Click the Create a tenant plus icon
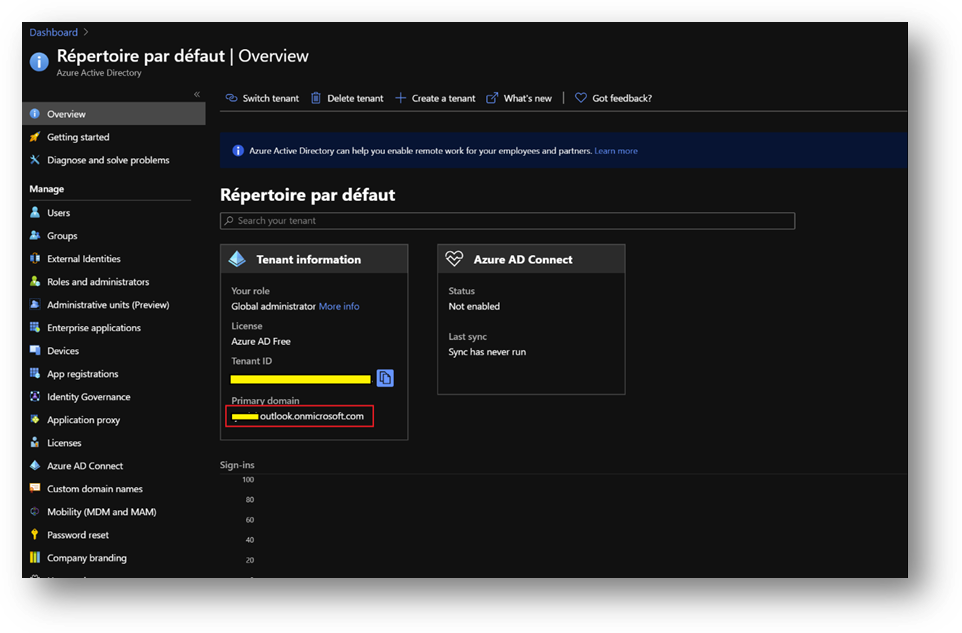 click(x=401, y=98)
